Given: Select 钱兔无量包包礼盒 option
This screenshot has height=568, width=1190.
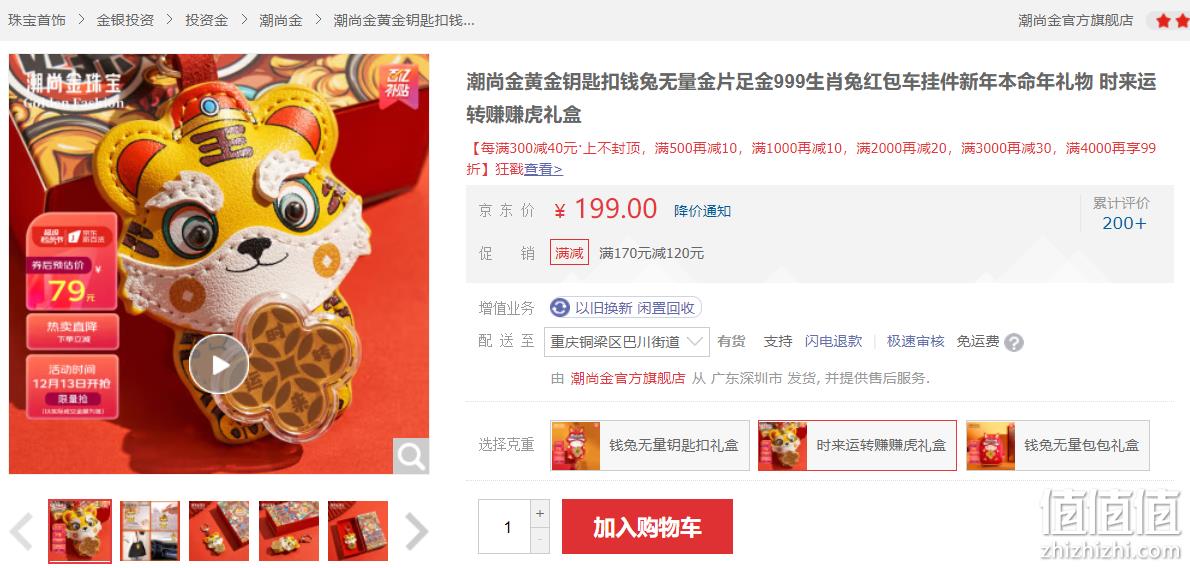Looking at the screenshot, I should pos(1057,446).
